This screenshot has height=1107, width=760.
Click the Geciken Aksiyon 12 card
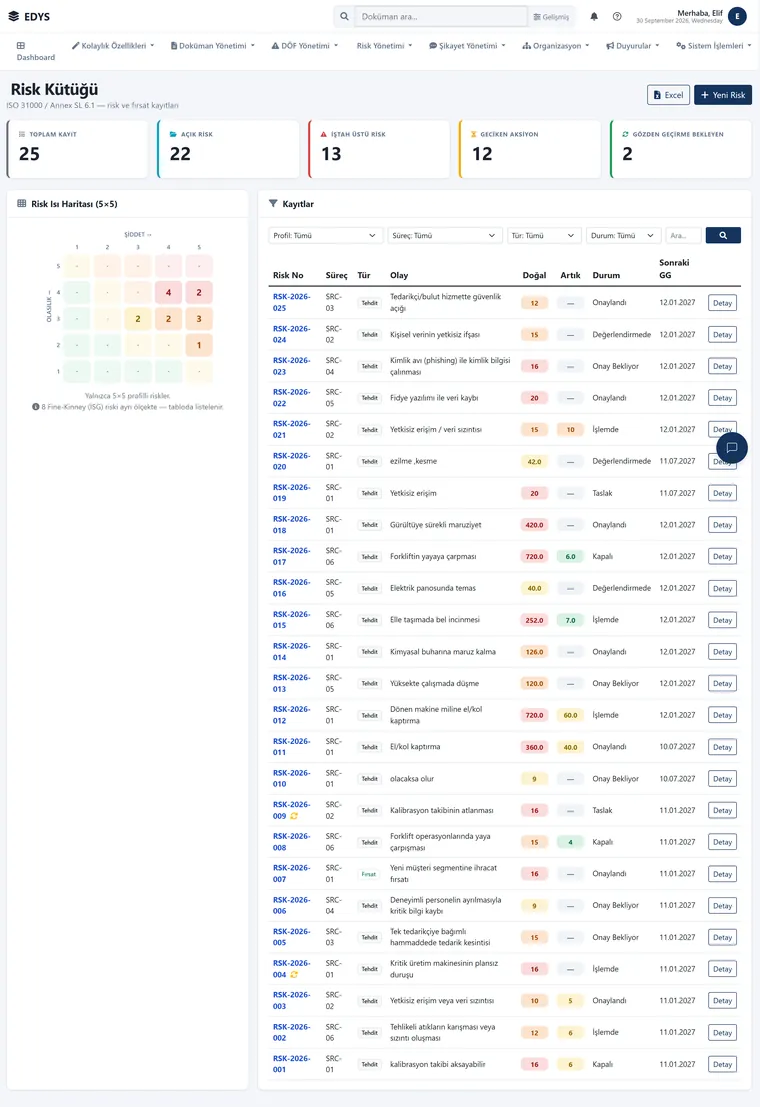point(530,149)
